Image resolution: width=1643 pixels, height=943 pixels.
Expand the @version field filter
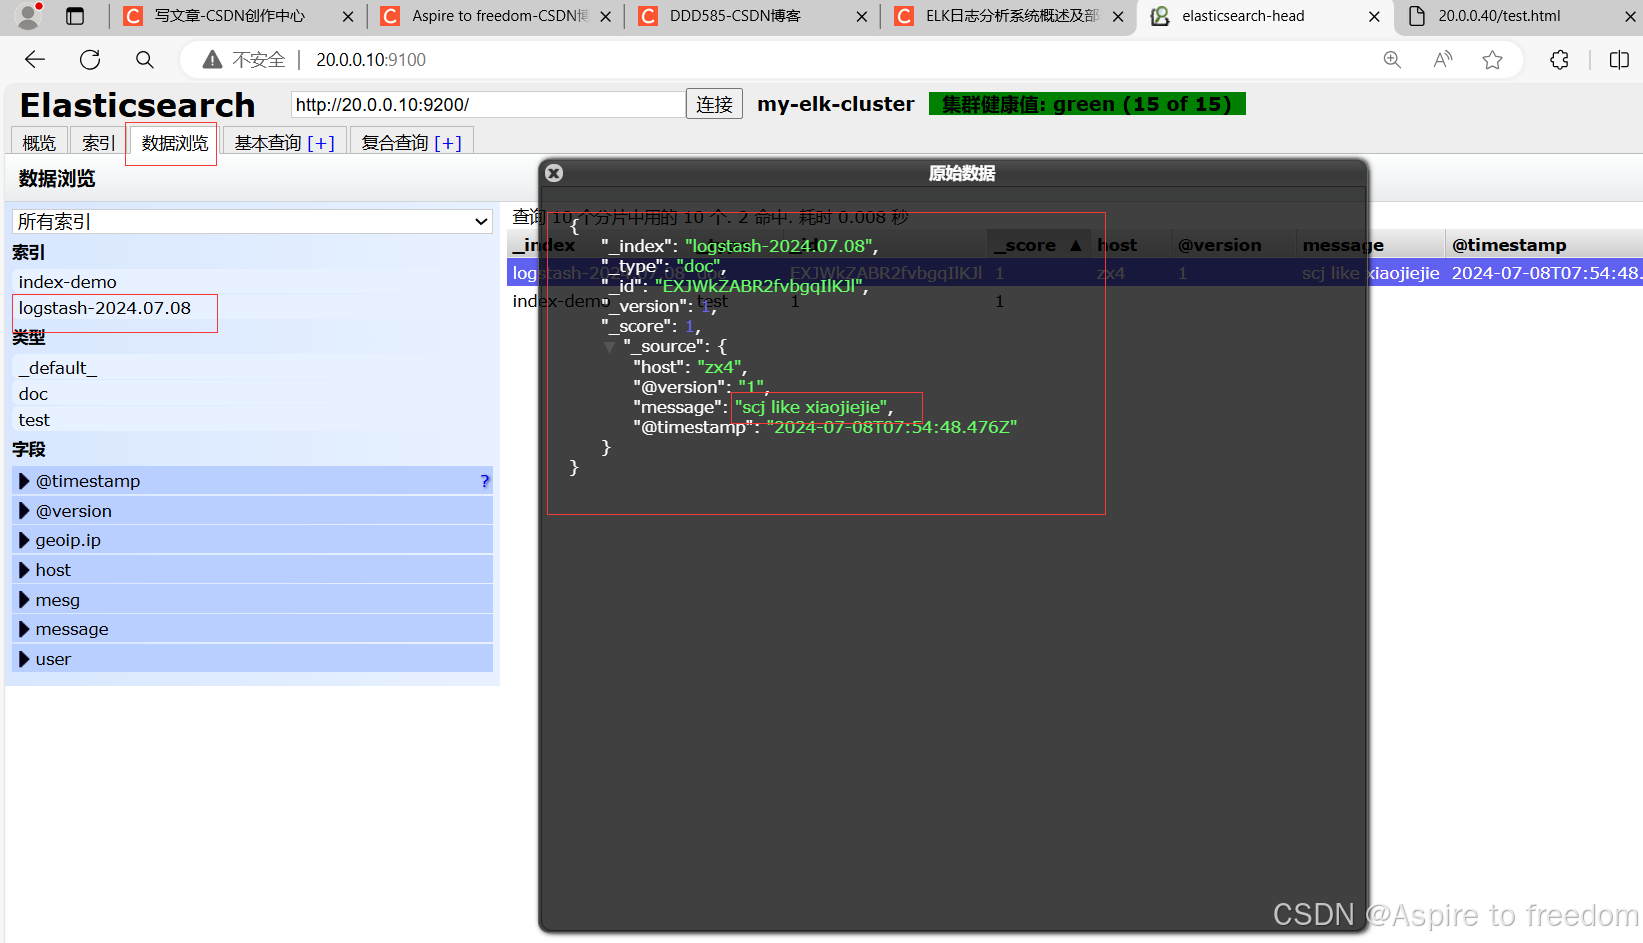pos(24,511)
